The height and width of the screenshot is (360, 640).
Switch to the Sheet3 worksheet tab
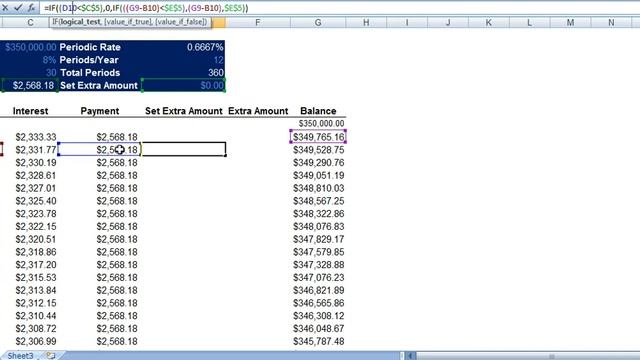click(x=20, y=356)
